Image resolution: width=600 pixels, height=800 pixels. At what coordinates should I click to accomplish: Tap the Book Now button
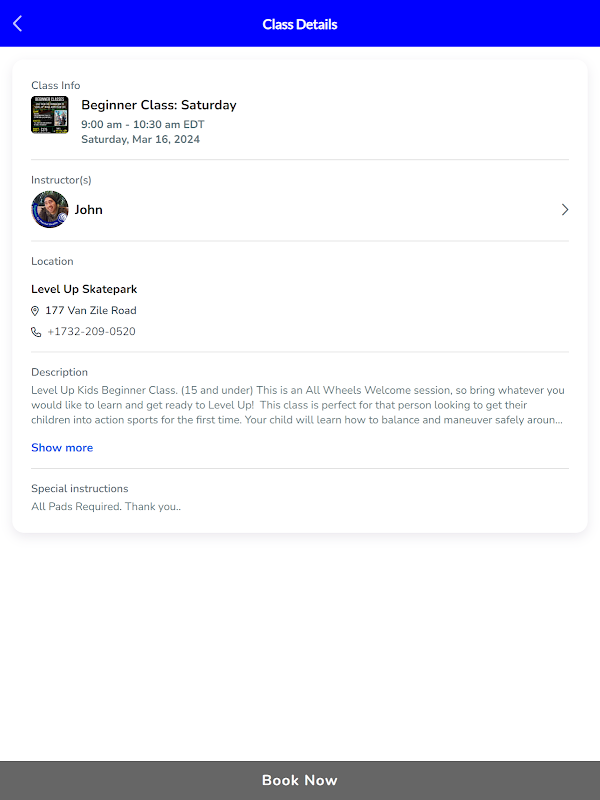coord(300,780)
